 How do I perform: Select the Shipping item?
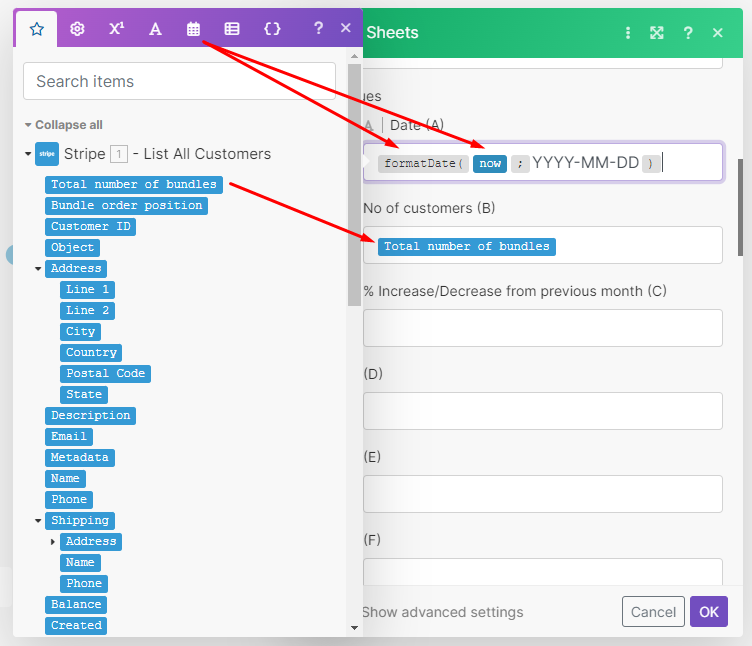tap(80, 520)
